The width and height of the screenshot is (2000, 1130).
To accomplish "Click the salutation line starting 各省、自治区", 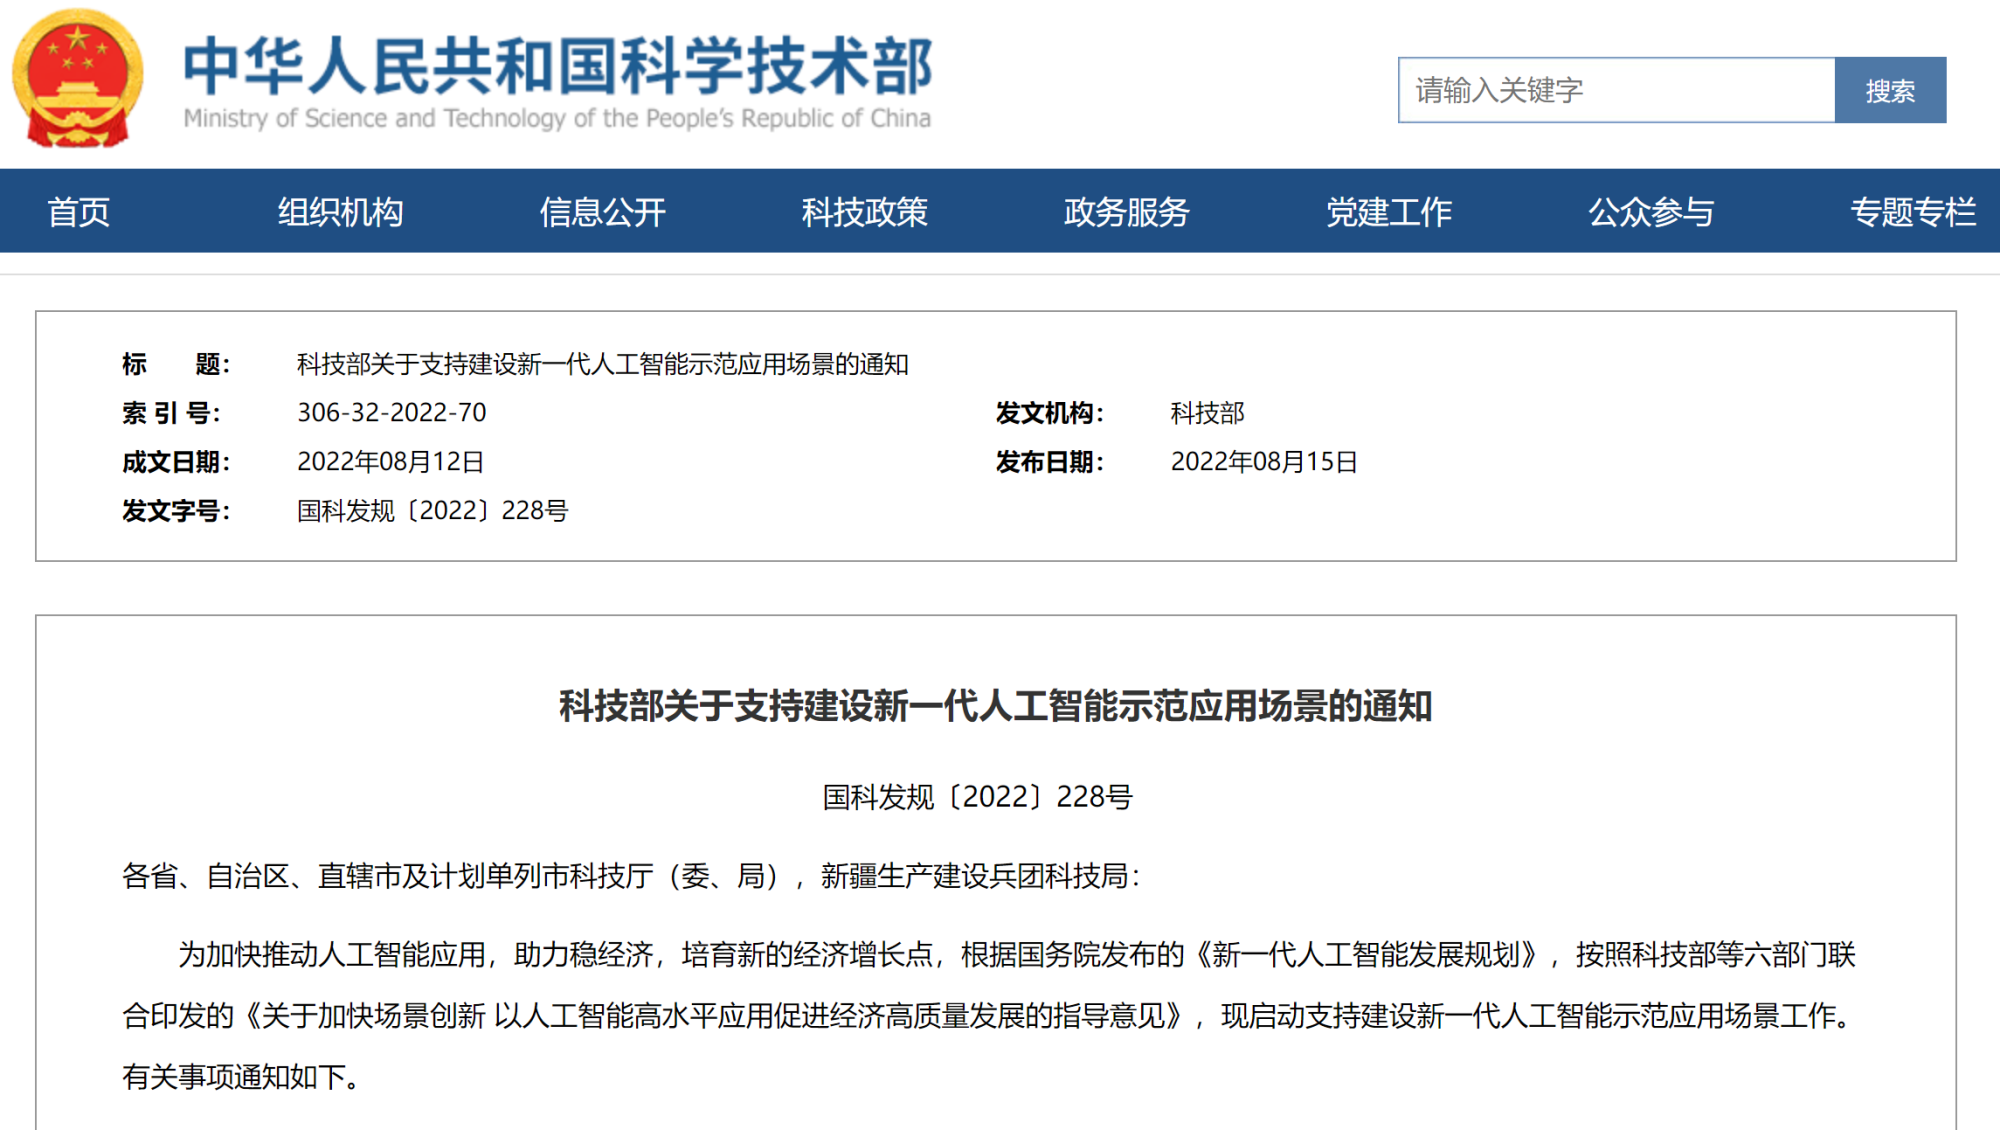I will click(x=631, y=876).
